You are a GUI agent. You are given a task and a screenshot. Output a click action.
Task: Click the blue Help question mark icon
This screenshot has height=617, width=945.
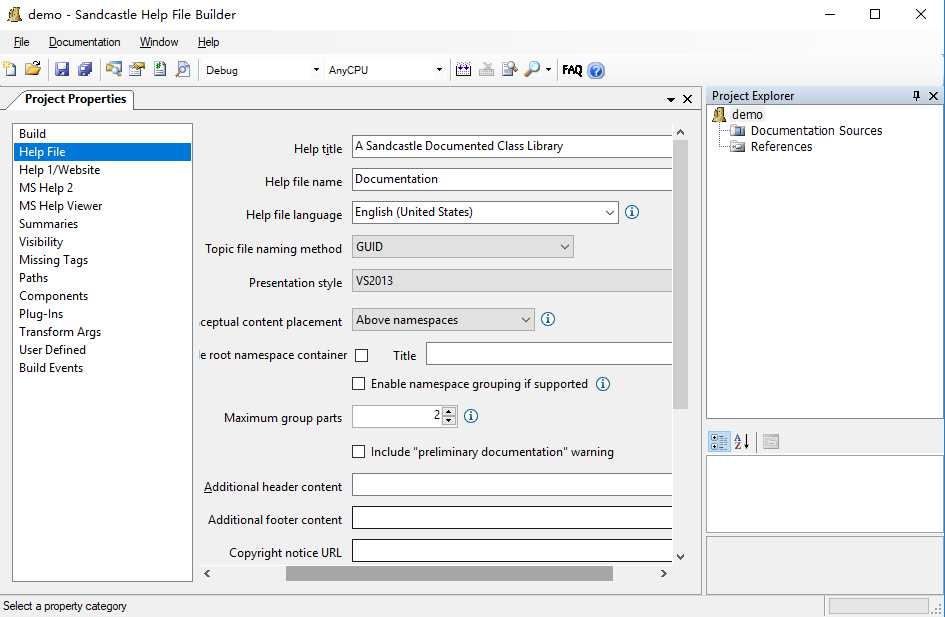[x=596, y=70]
